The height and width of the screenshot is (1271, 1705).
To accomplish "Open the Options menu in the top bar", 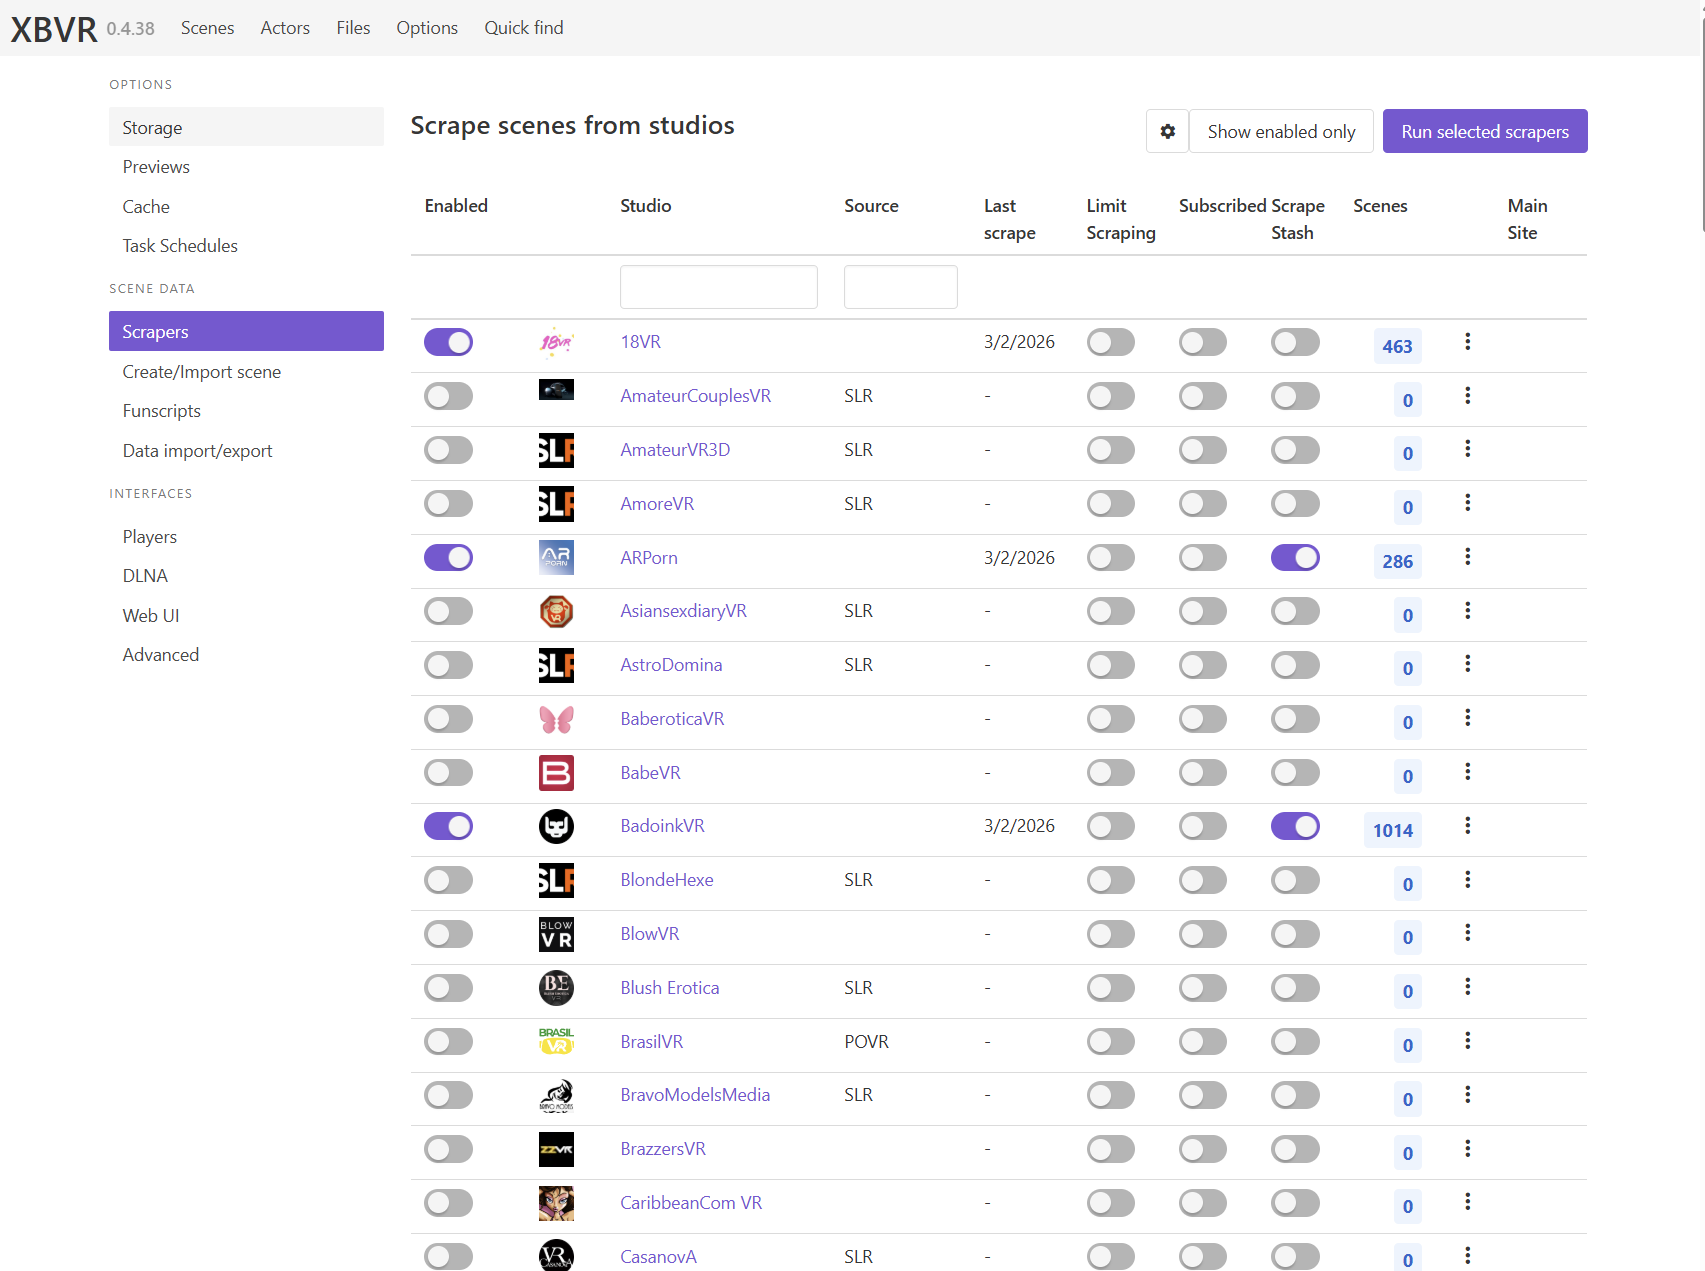I will [x=426, y=27].
